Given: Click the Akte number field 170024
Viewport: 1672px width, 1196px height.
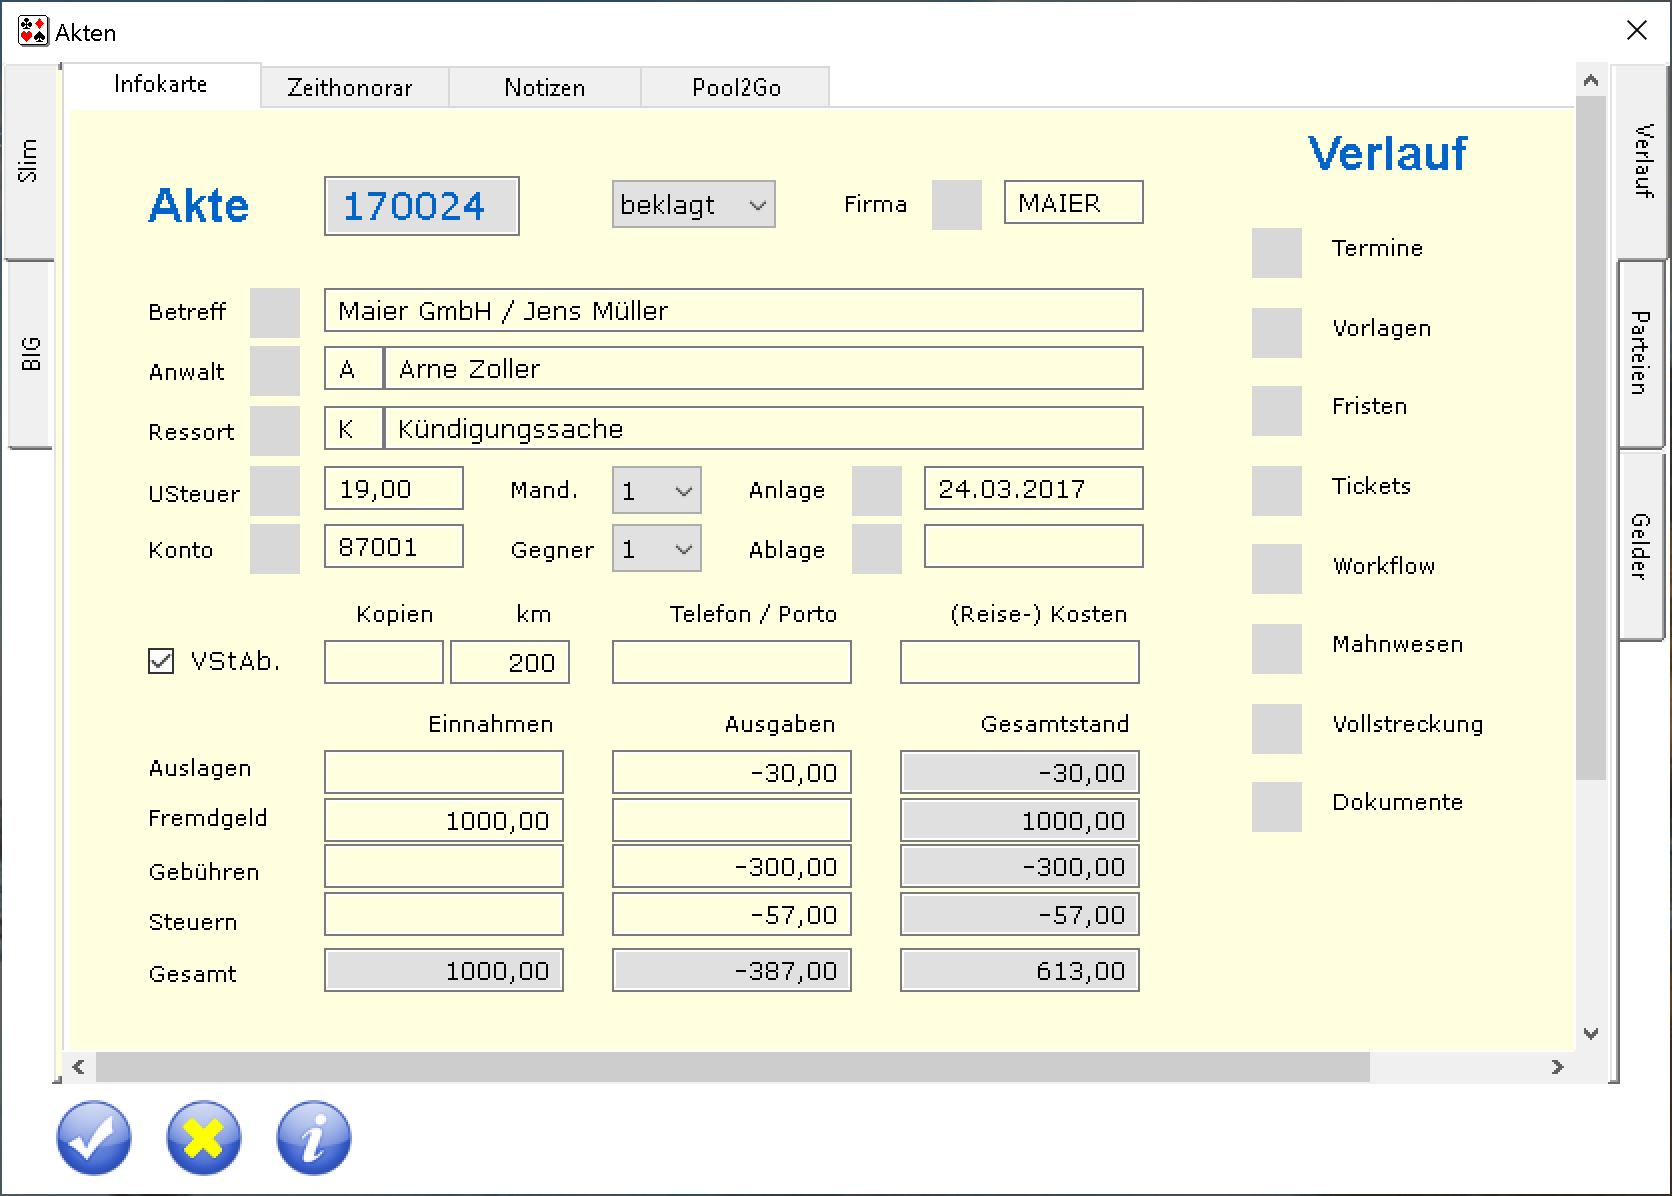Looking at the screenshot, I should coord(422,206).
